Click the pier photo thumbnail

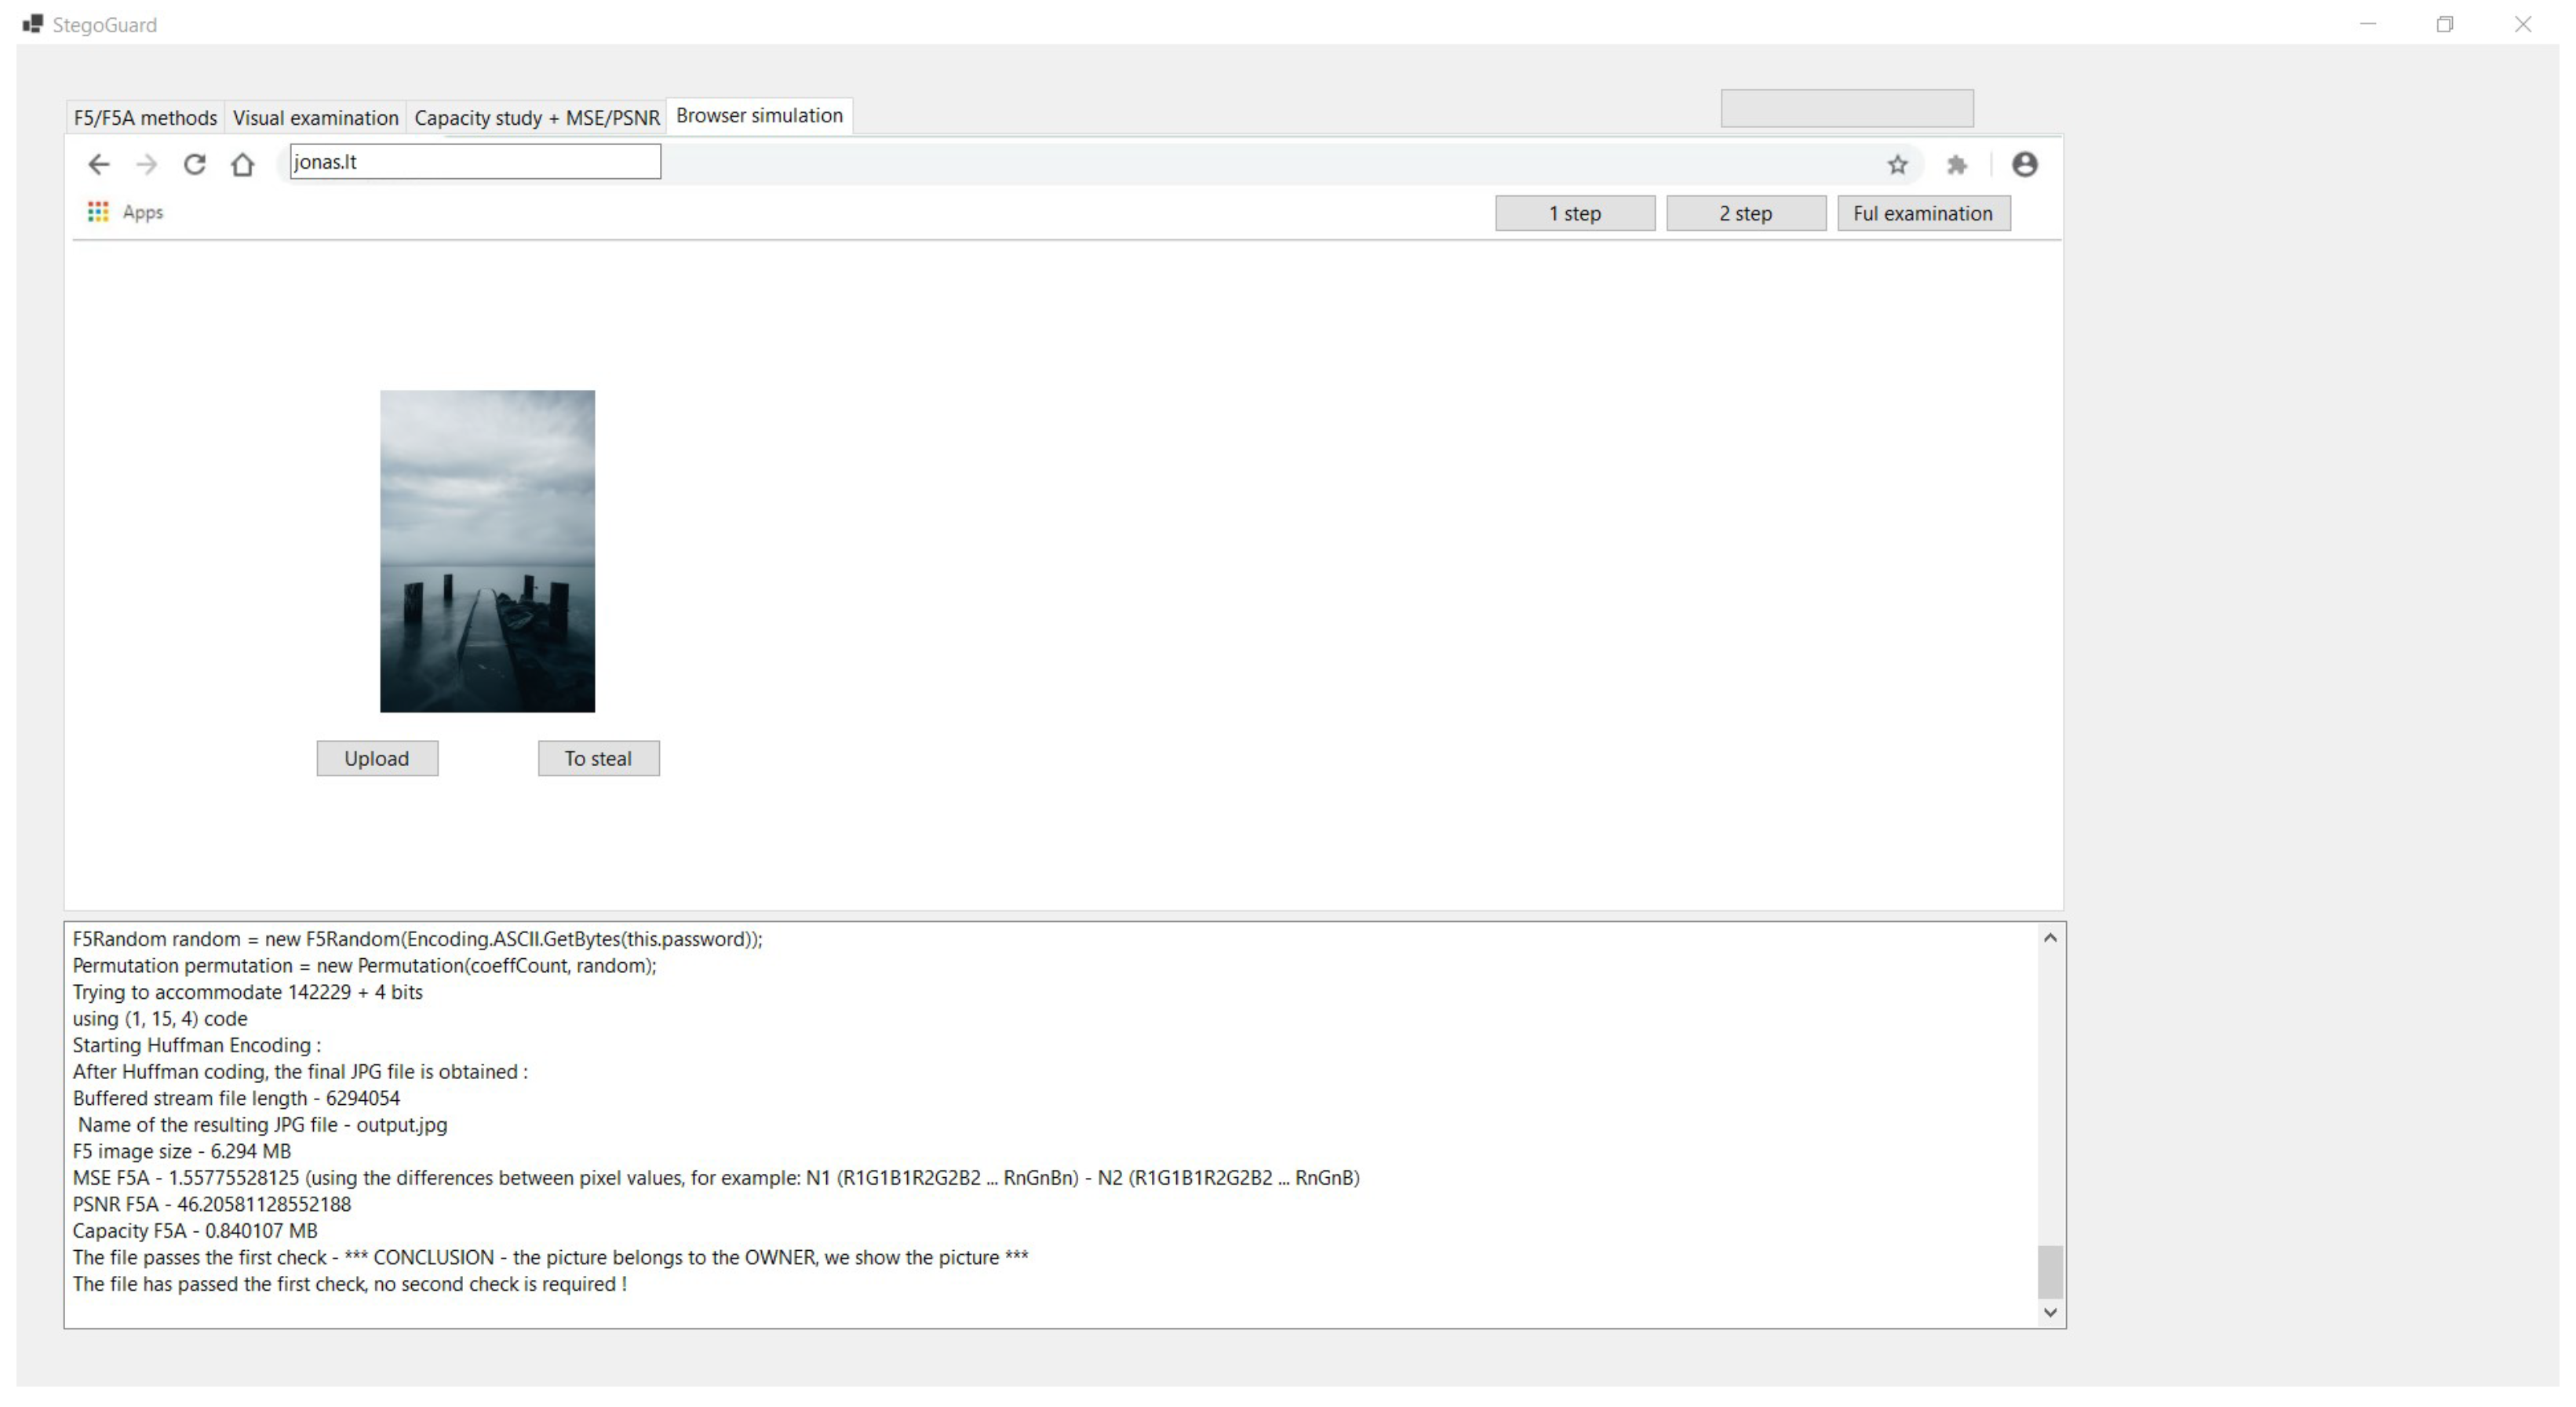[487, 551]
